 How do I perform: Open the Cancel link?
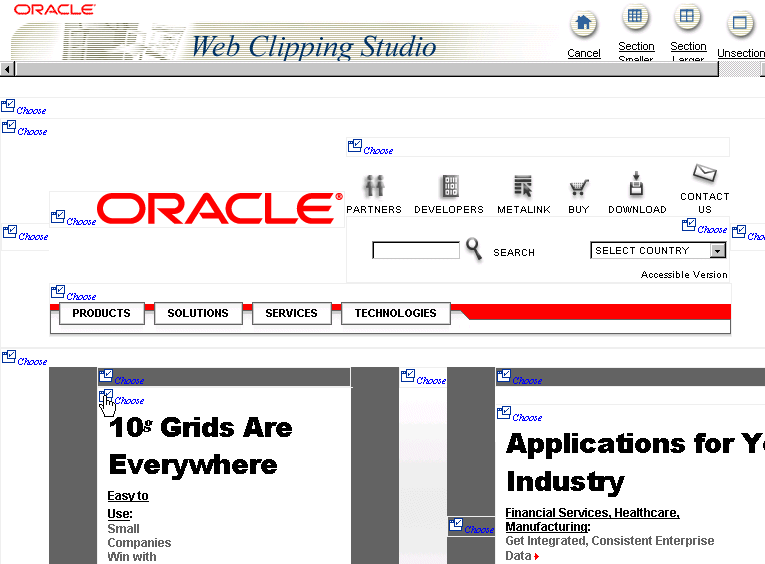pos(584,53)
